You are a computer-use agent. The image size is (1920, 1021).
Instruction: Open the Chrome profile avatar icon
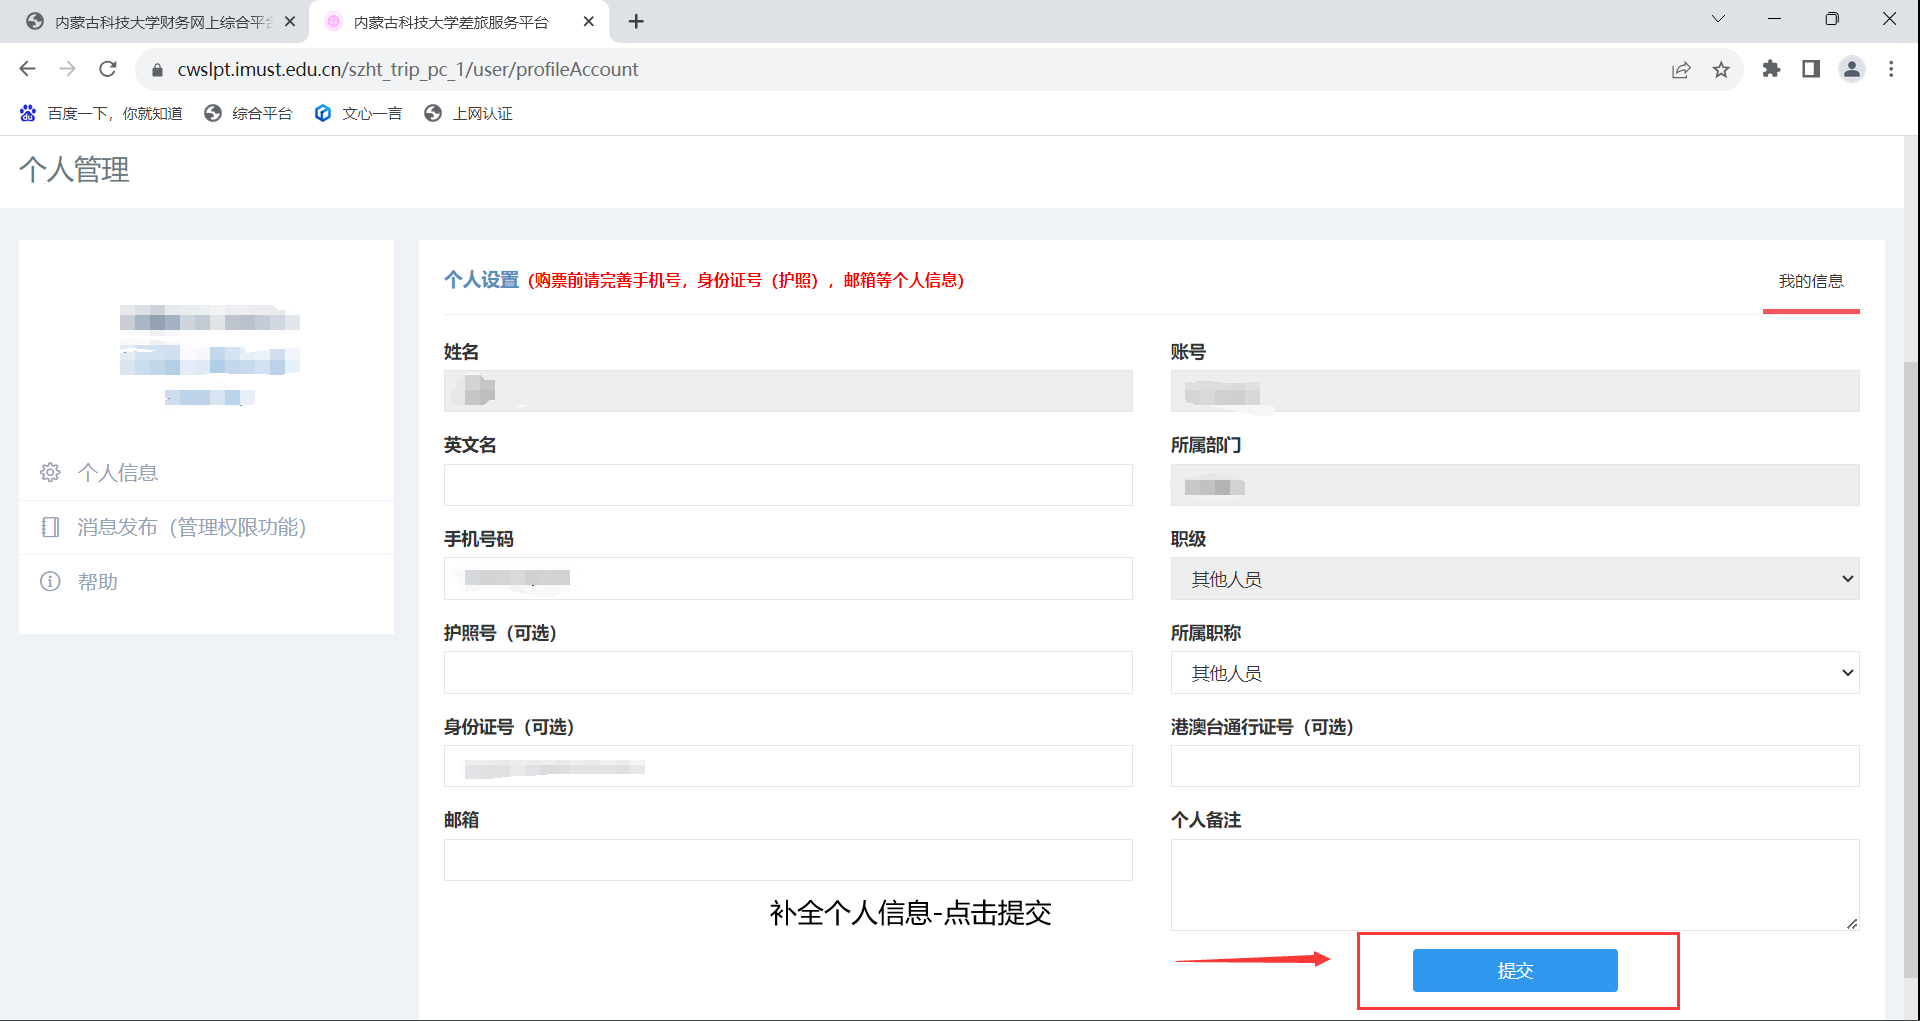pos(1852,69)
